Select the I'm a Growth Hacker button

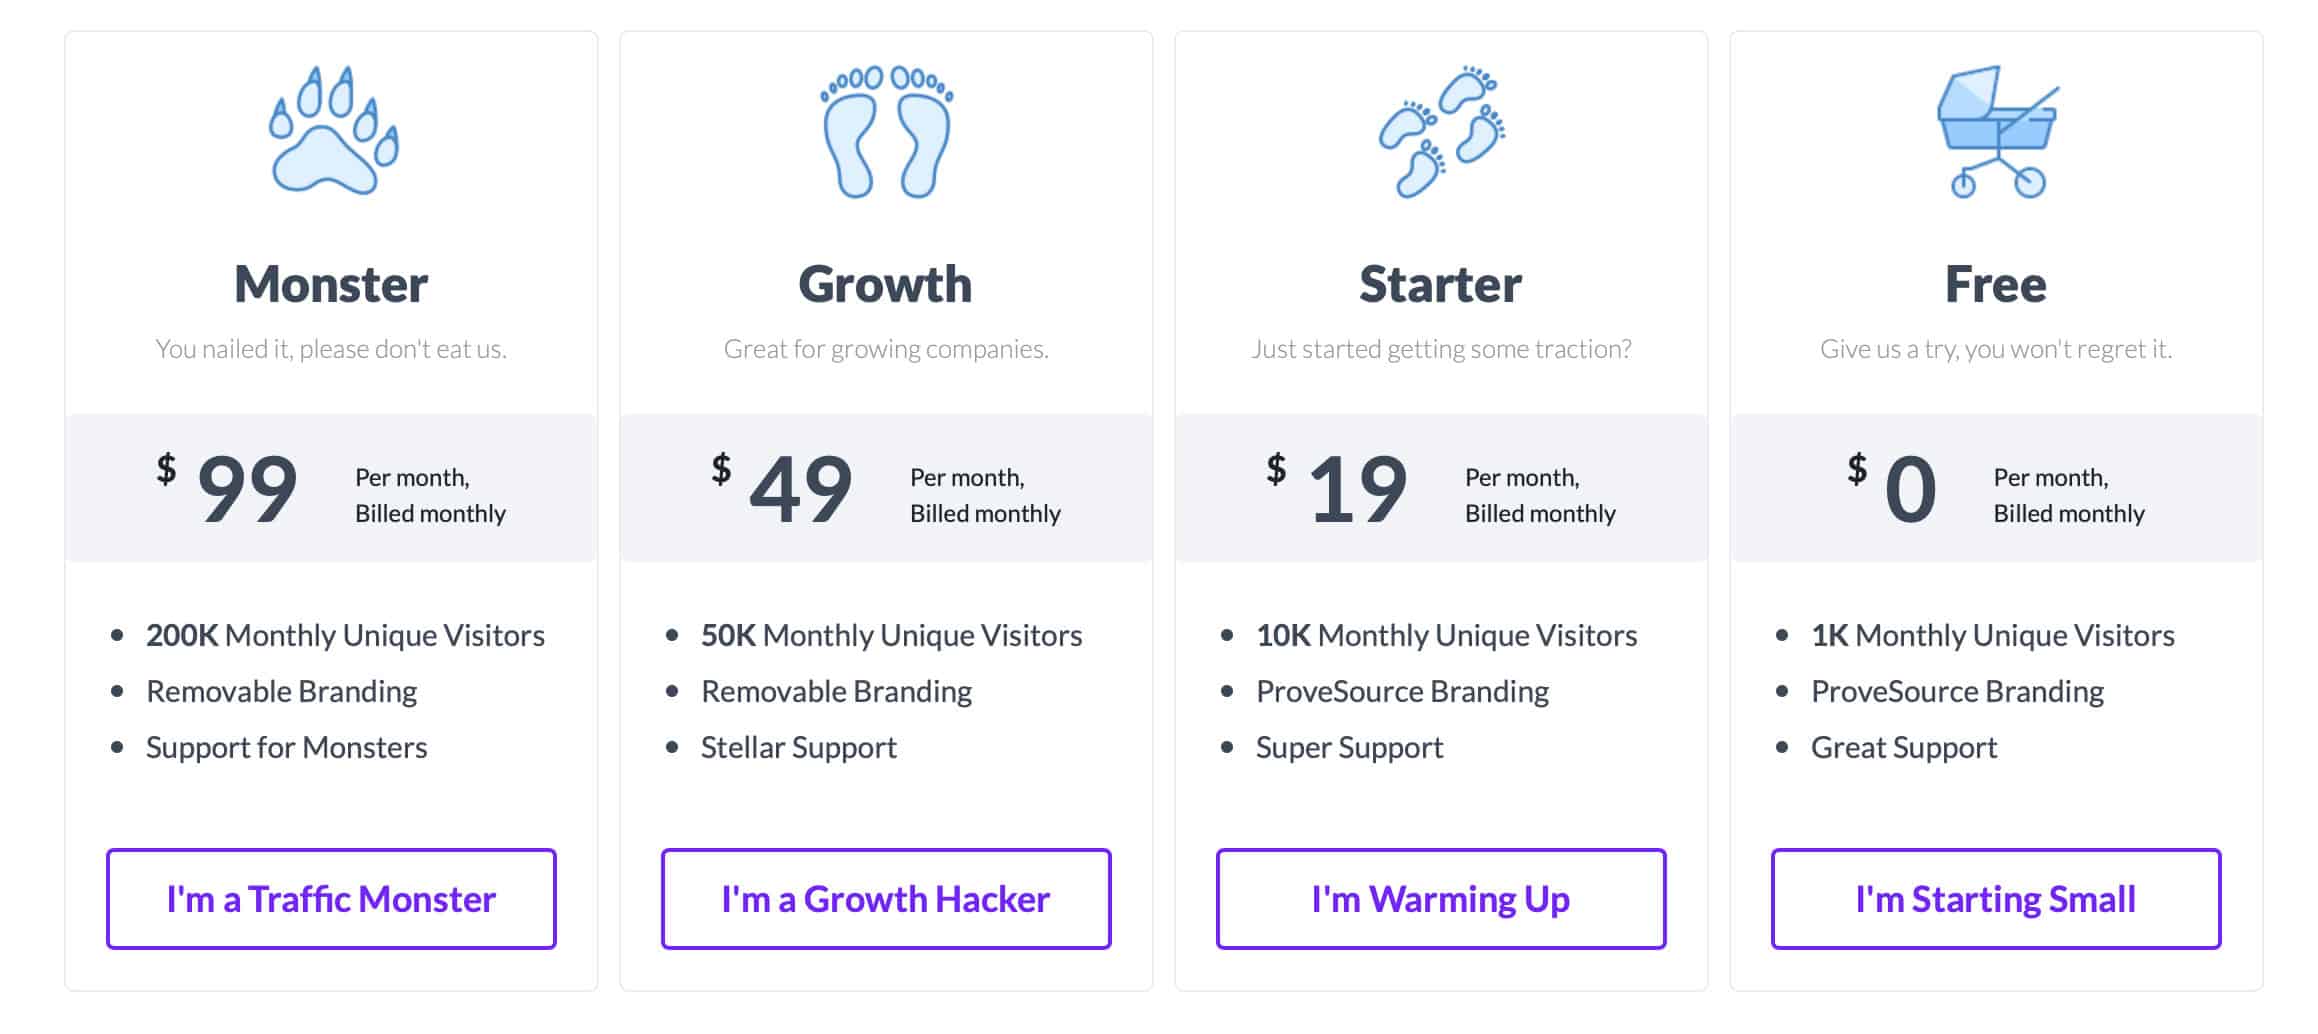tap(886, 899)
